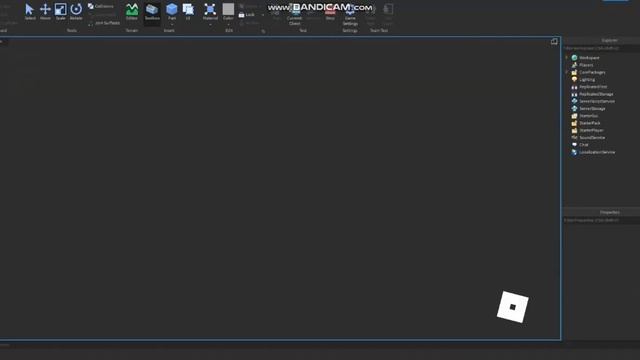The height and width of the screenshot is (360, 640).
Task: Open Game Settings
Action: (350, 16)
